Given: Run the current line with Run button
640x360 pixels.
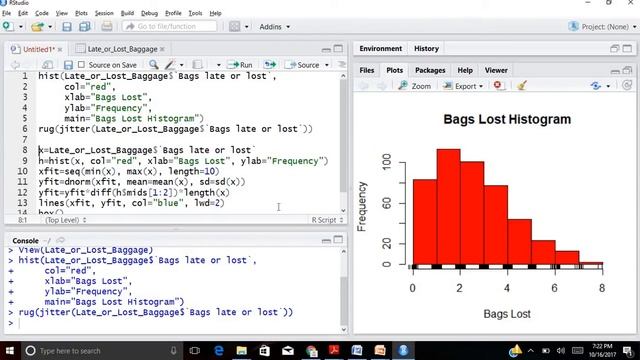Looking at the screenshot, I should [240, 65].
